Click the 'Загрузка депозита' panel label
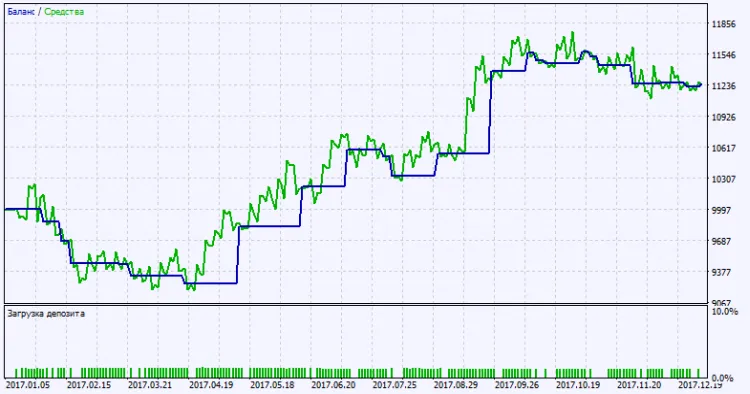750x394 pixels. (x=46, y=314)
